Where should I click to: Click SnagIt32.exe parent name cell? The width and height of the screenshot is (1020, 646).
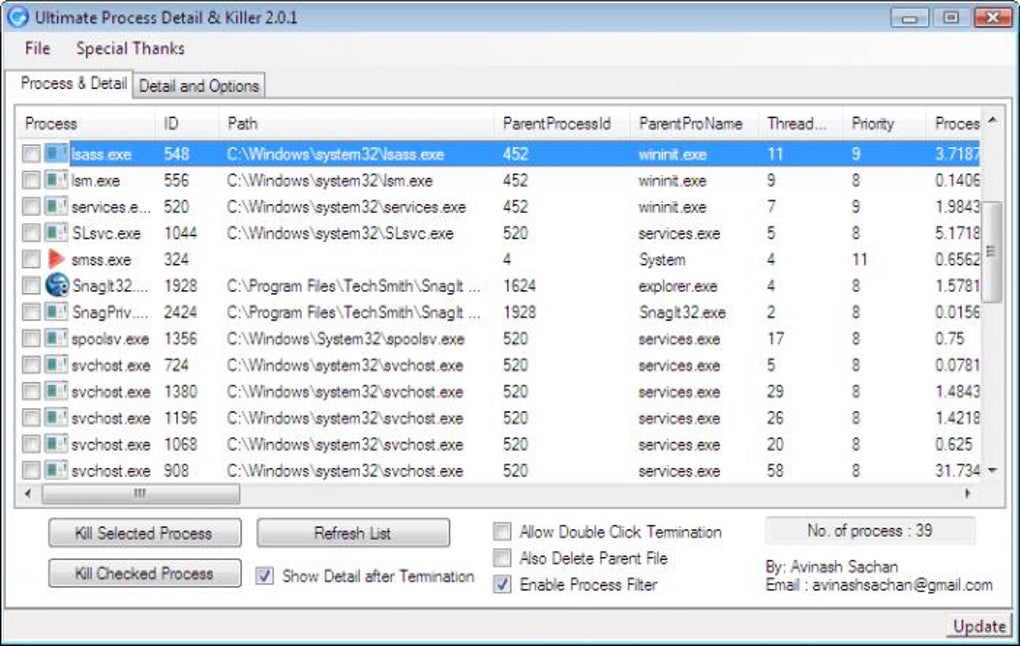click(682, 312)
